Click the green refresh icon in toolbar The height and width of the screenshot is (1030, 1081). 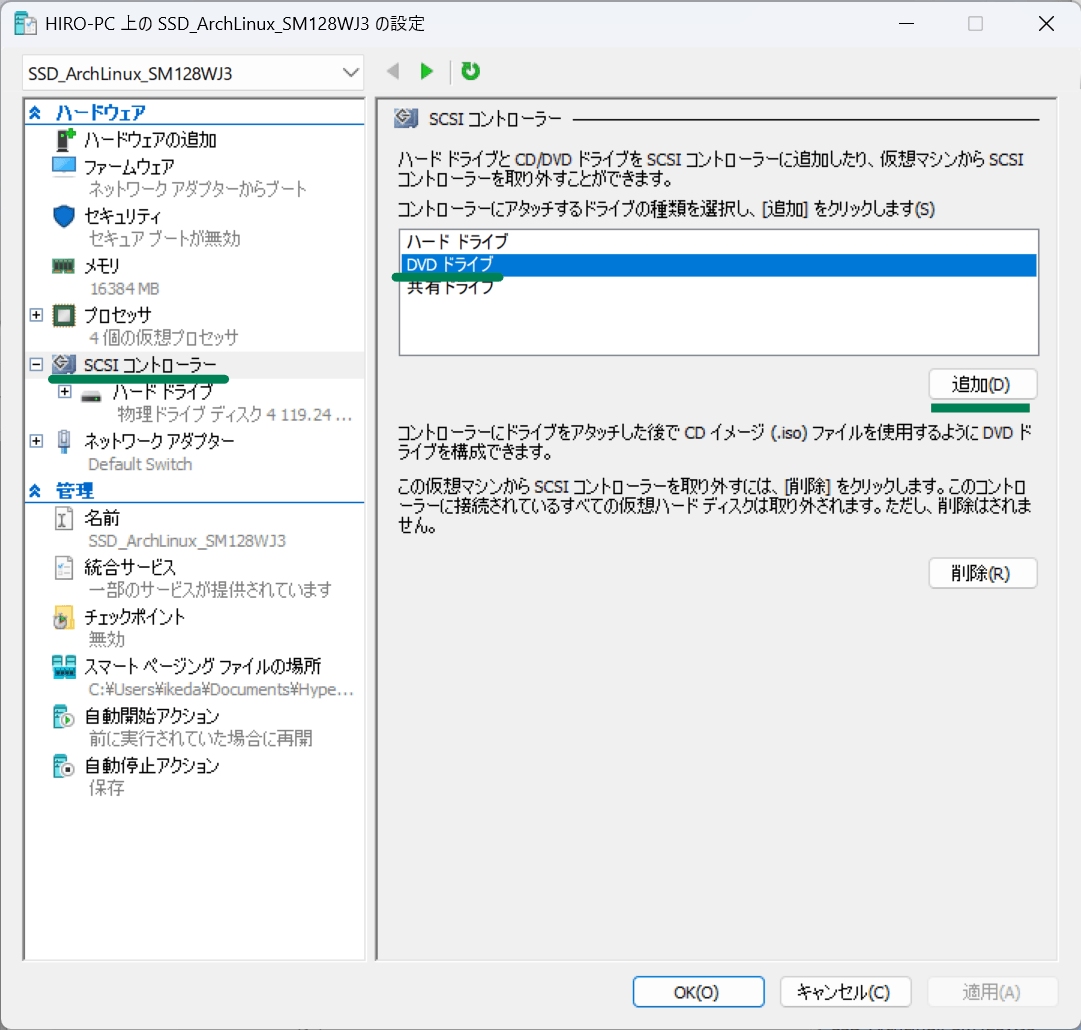click(470, 71)
